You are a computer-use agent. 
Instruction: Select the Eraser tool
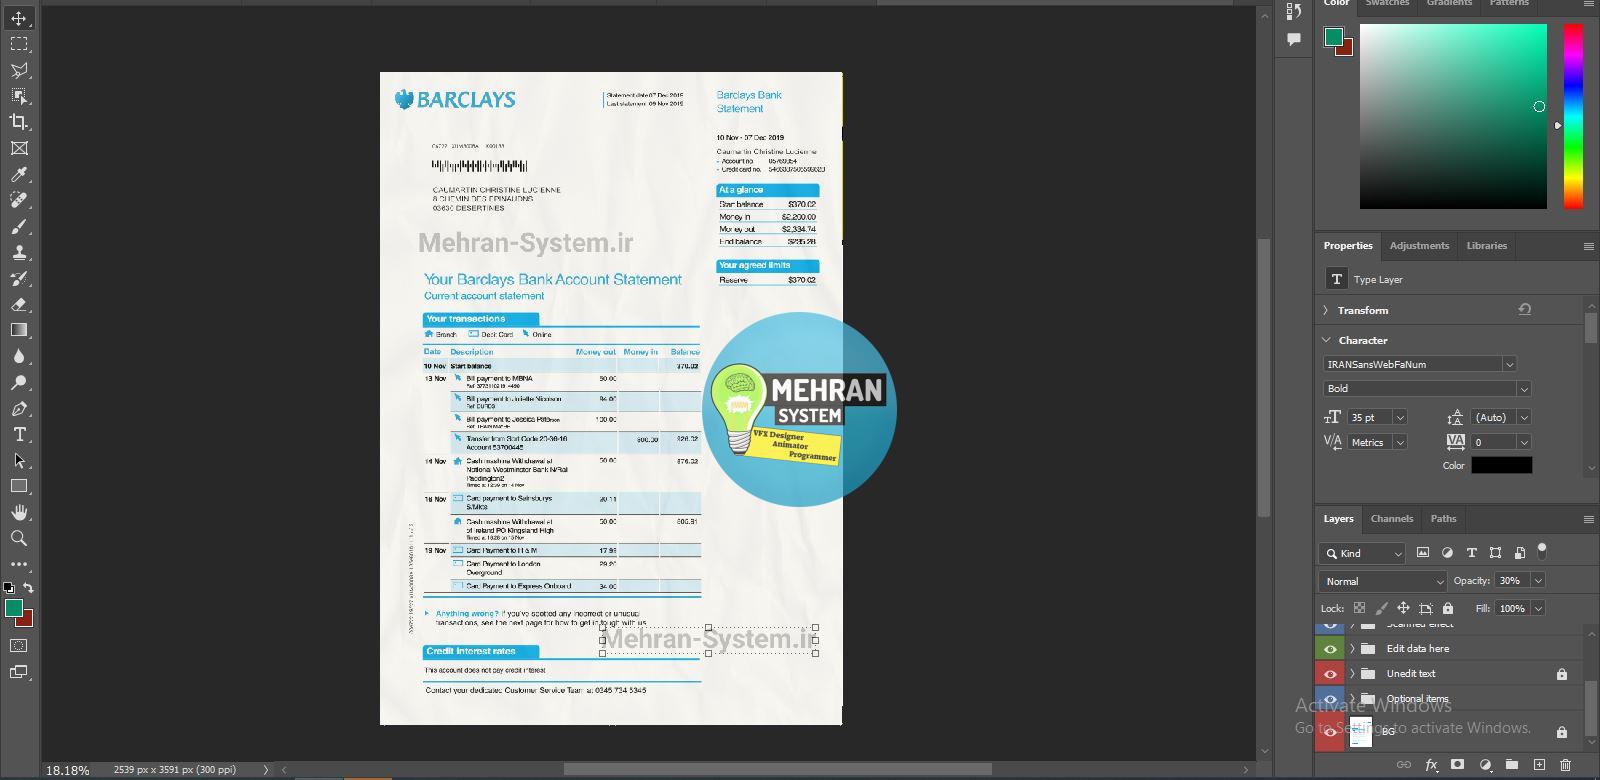pyautogui.click(x=19, y=304)
